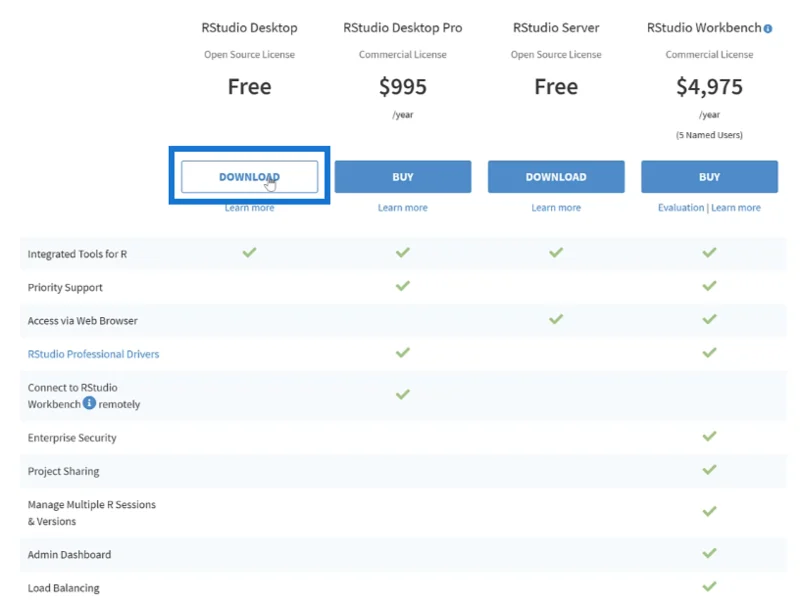Click the /year label under $995
Screen dimensions: 800x603
[x=403, y=115]
